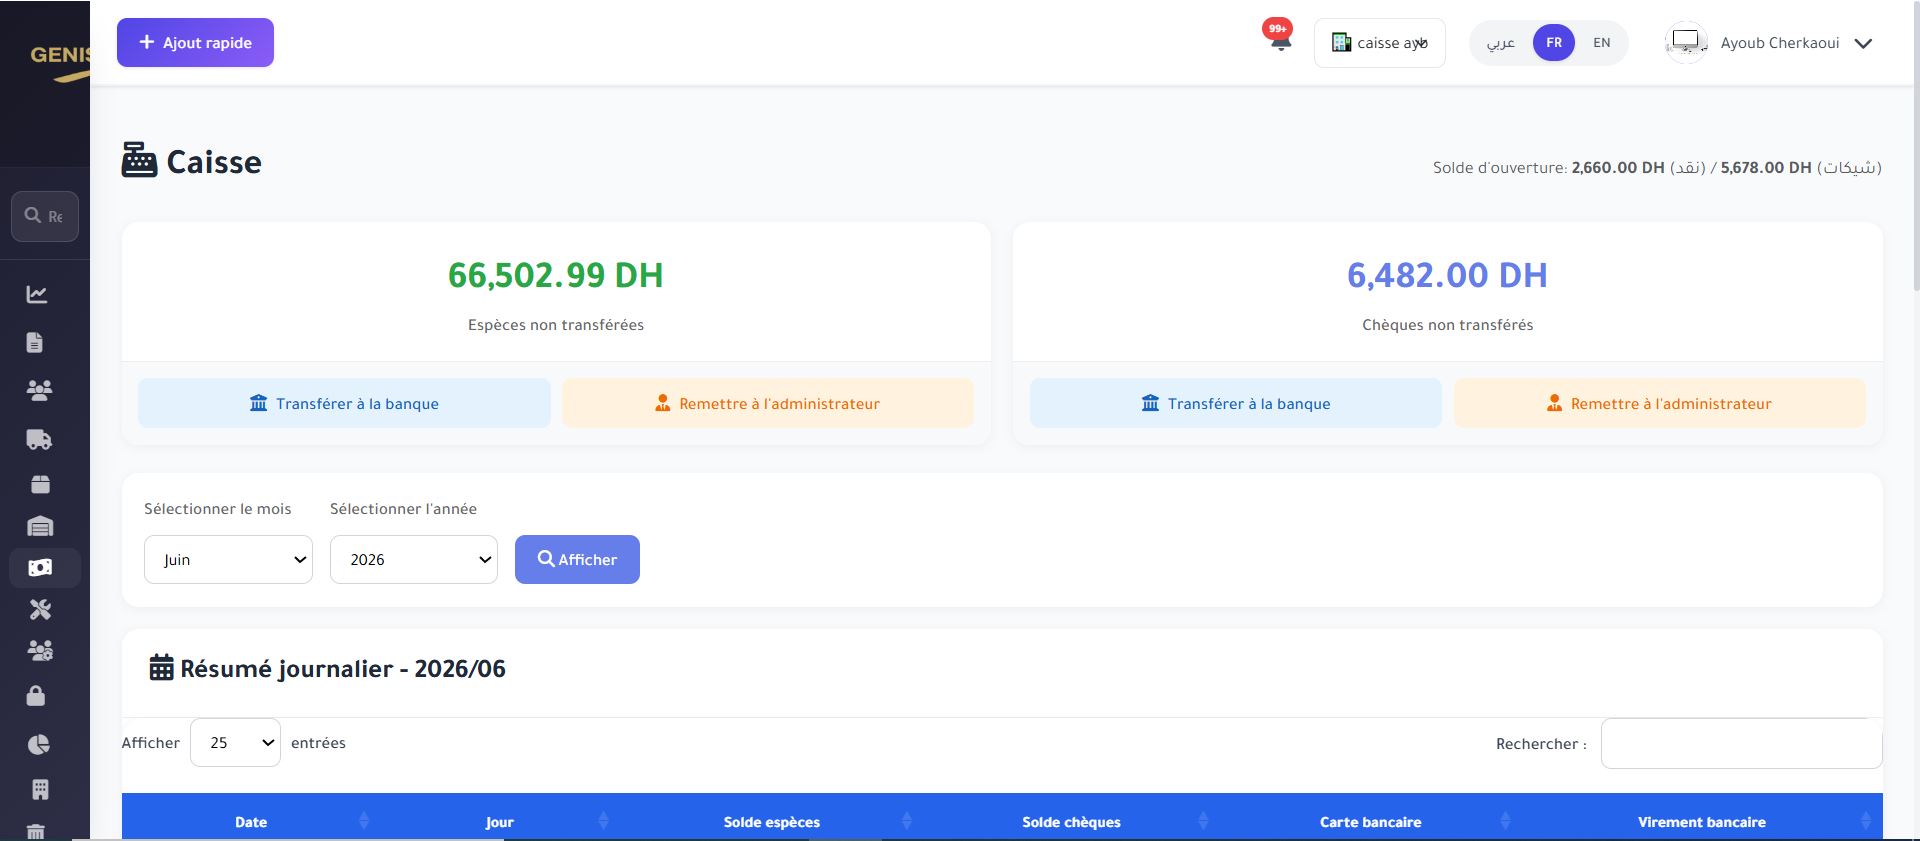1920x841 pixels.
Task: Open the pie chart icon in sidebar
Action: [x=38, y=744]
